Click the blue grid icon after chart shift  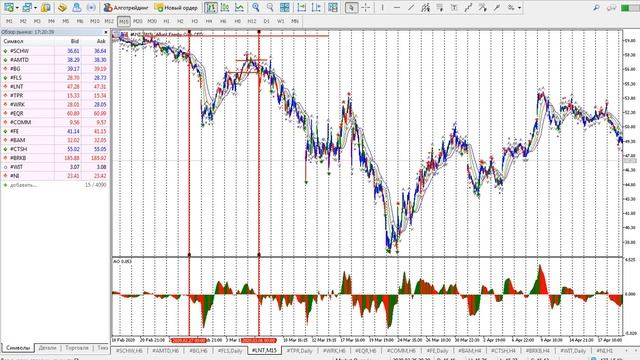[333, 7]
